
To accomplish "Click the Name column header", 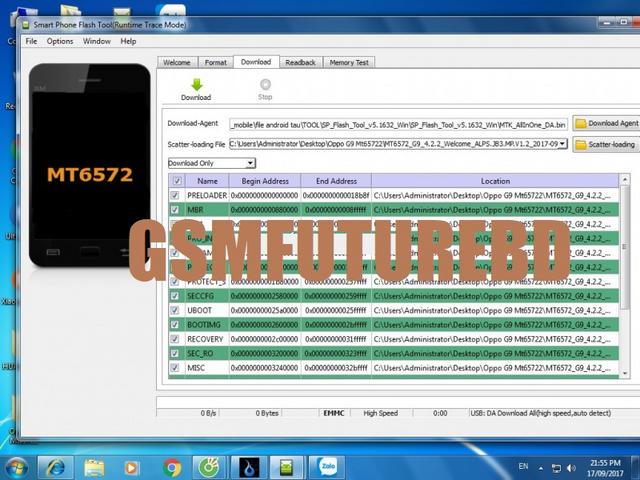I will pyautogui.click(x=207, y=181).
